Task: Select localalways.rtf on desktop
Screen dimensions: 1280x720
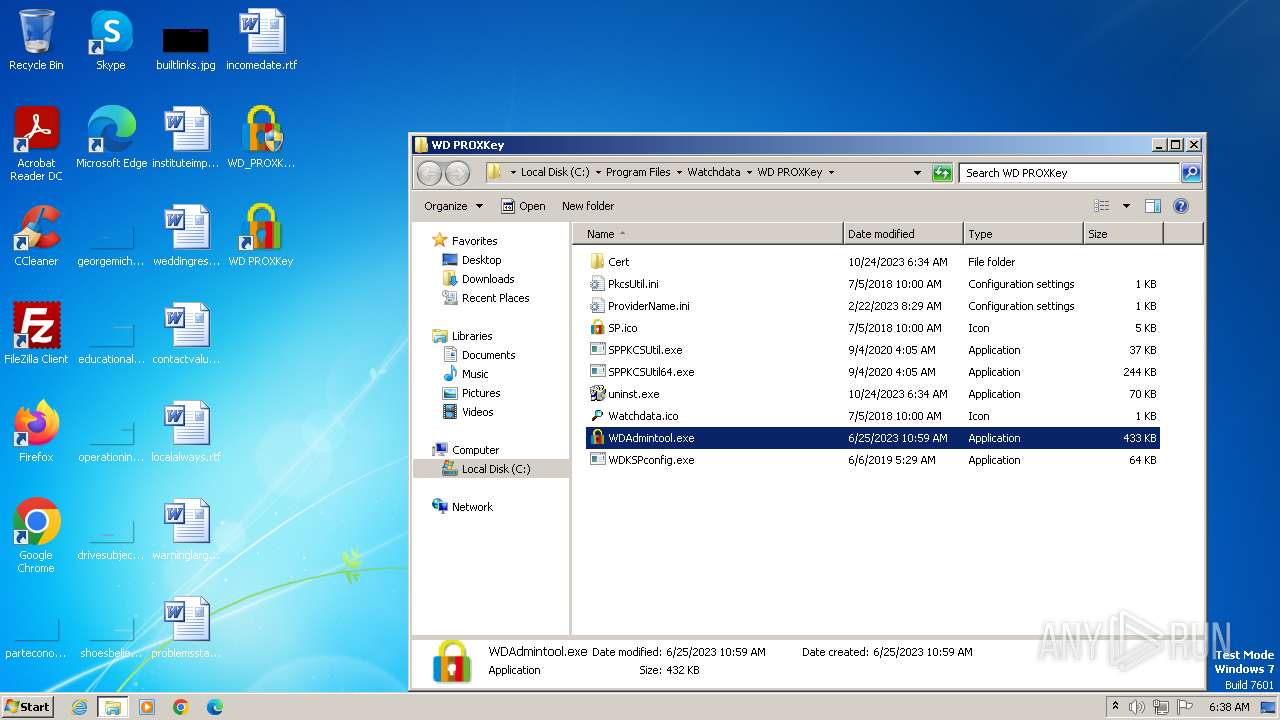Action: [186, 432]
